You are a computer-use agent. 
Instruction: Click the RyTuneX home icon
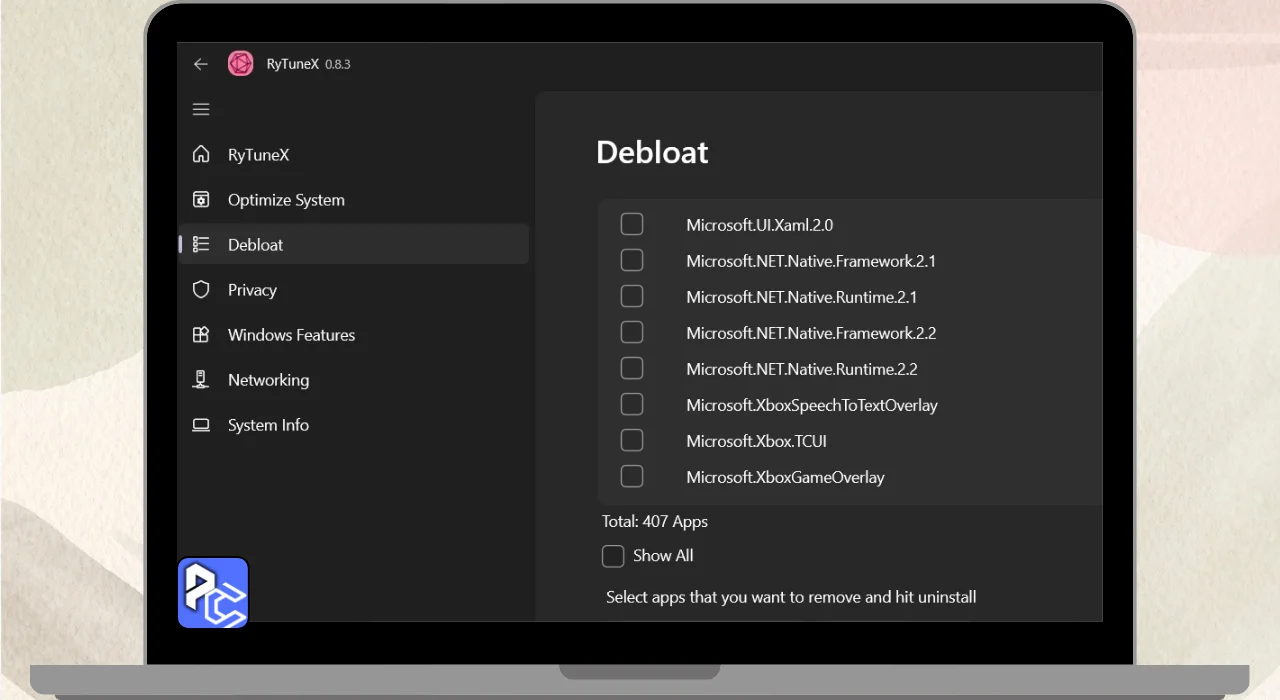click(201, 155)
